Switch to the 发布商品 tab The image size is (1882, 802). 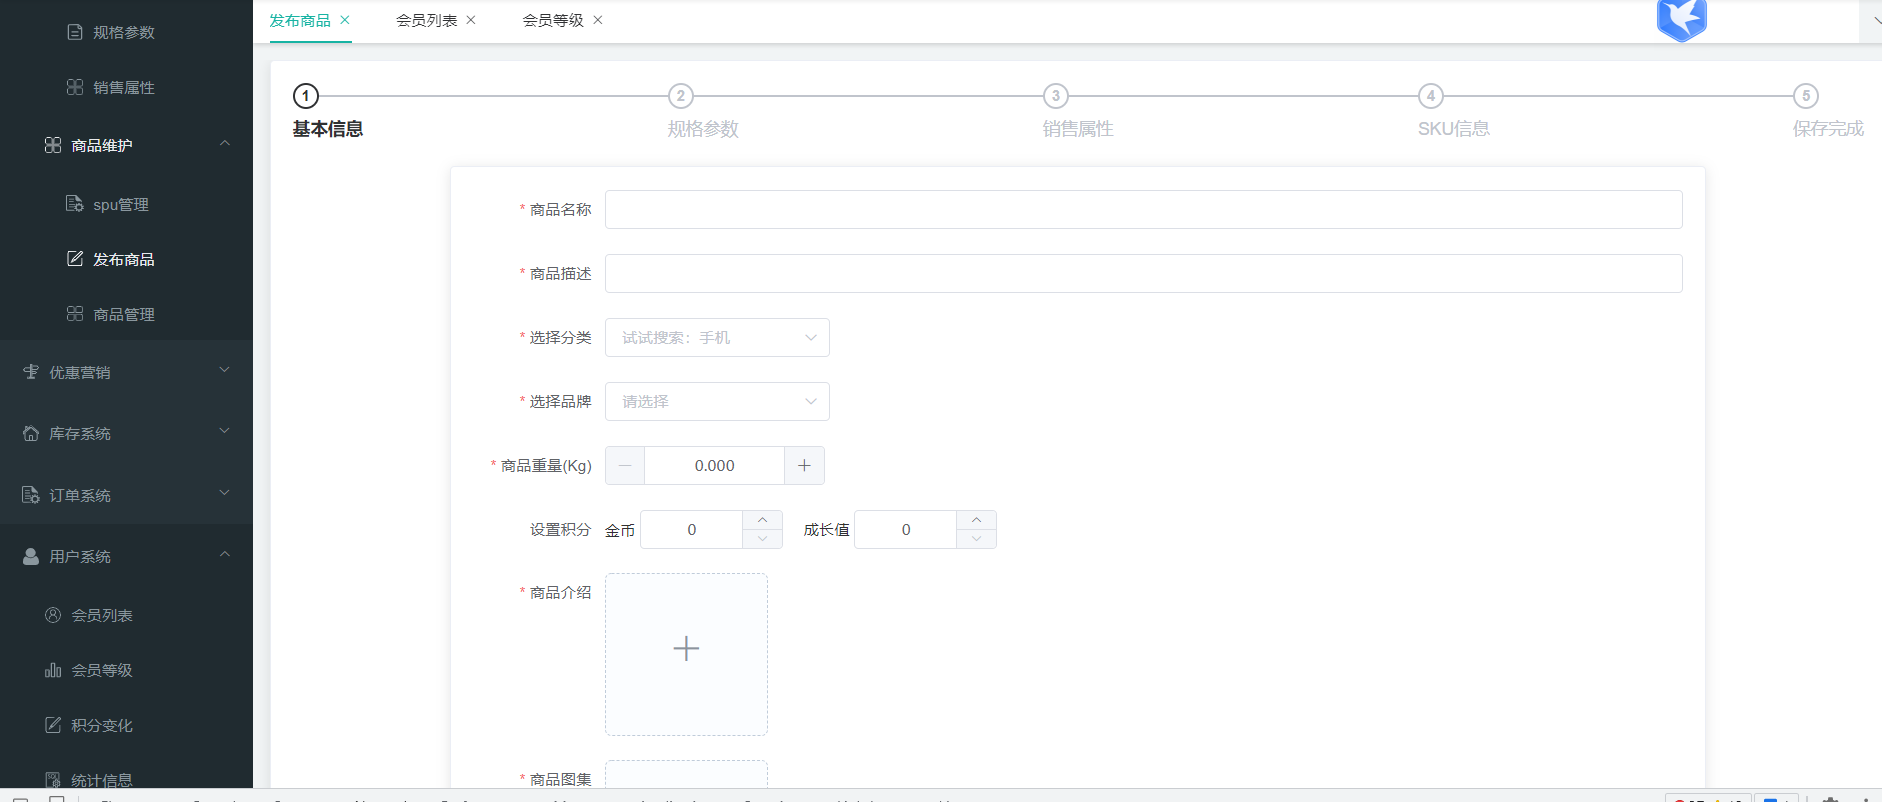pos(300,20)
